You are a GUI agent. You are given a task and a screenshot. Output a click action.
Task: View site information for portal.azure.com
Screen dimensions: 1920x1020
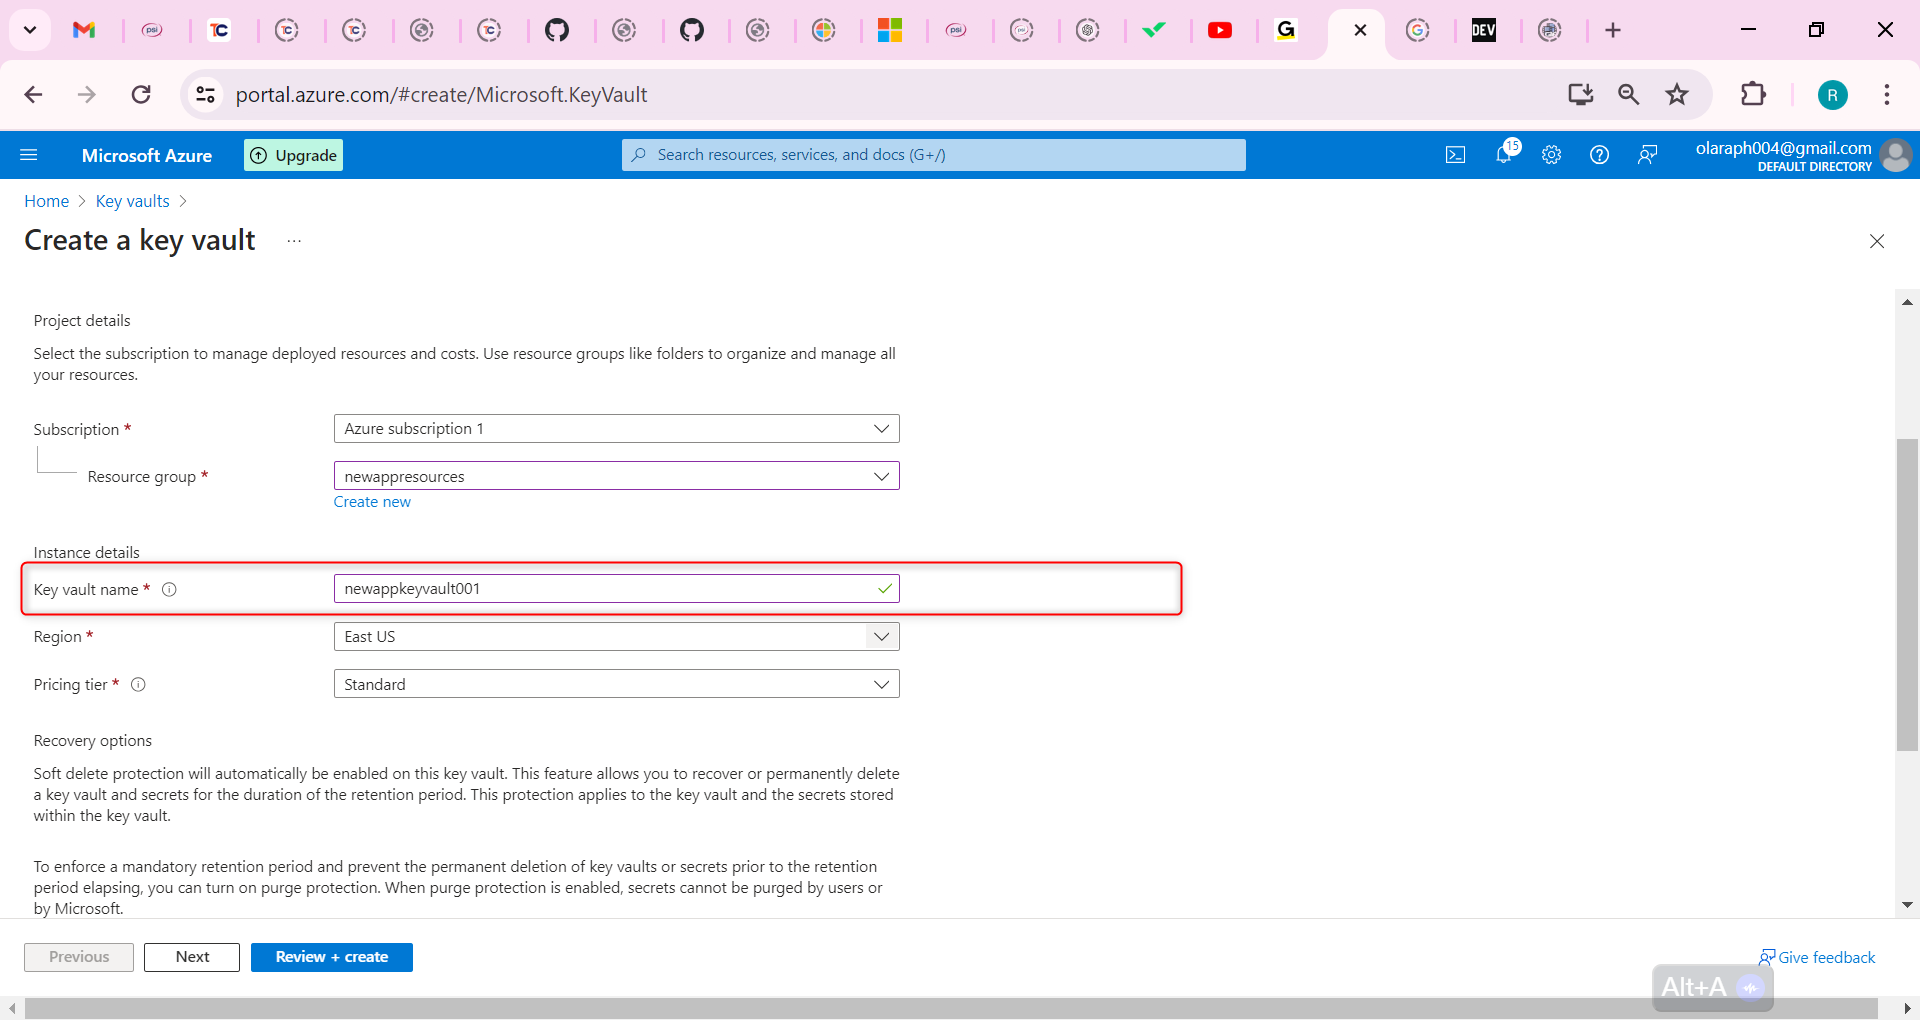pos(205,95)
